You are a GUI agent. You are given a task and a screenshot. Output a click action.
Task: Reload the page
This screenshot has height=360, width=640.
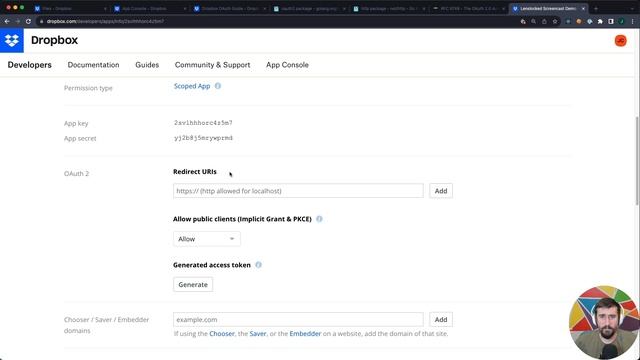[x=28, y=21]
